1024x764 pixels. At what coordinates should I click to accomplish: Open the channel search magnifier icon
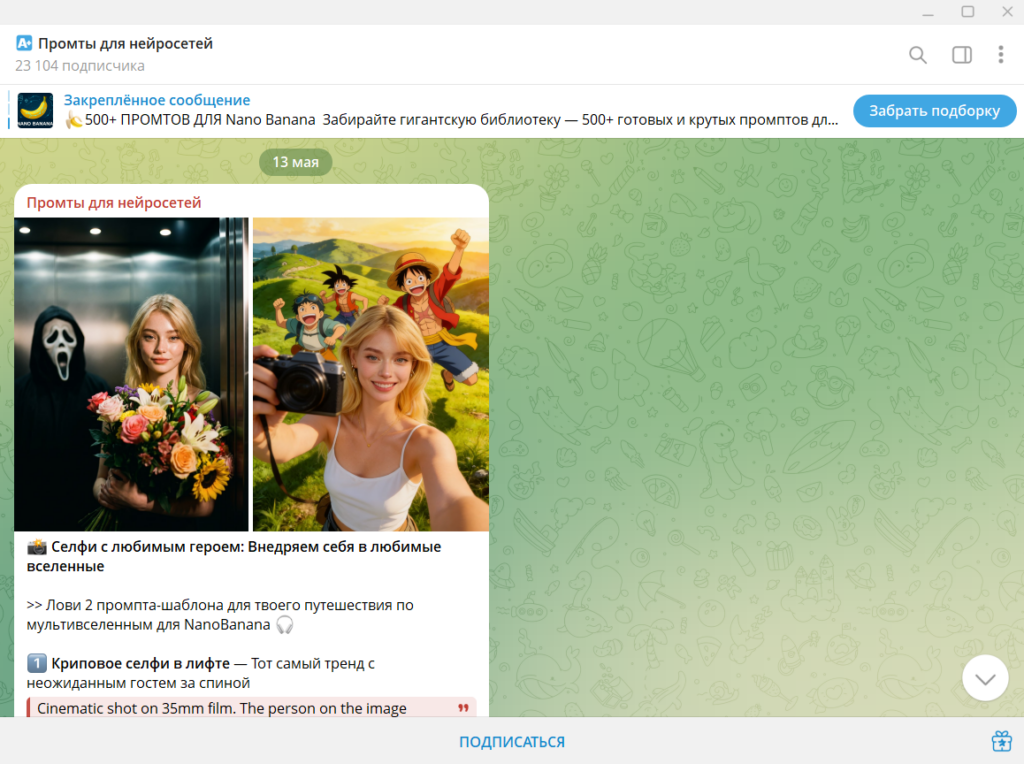point(918,55)
